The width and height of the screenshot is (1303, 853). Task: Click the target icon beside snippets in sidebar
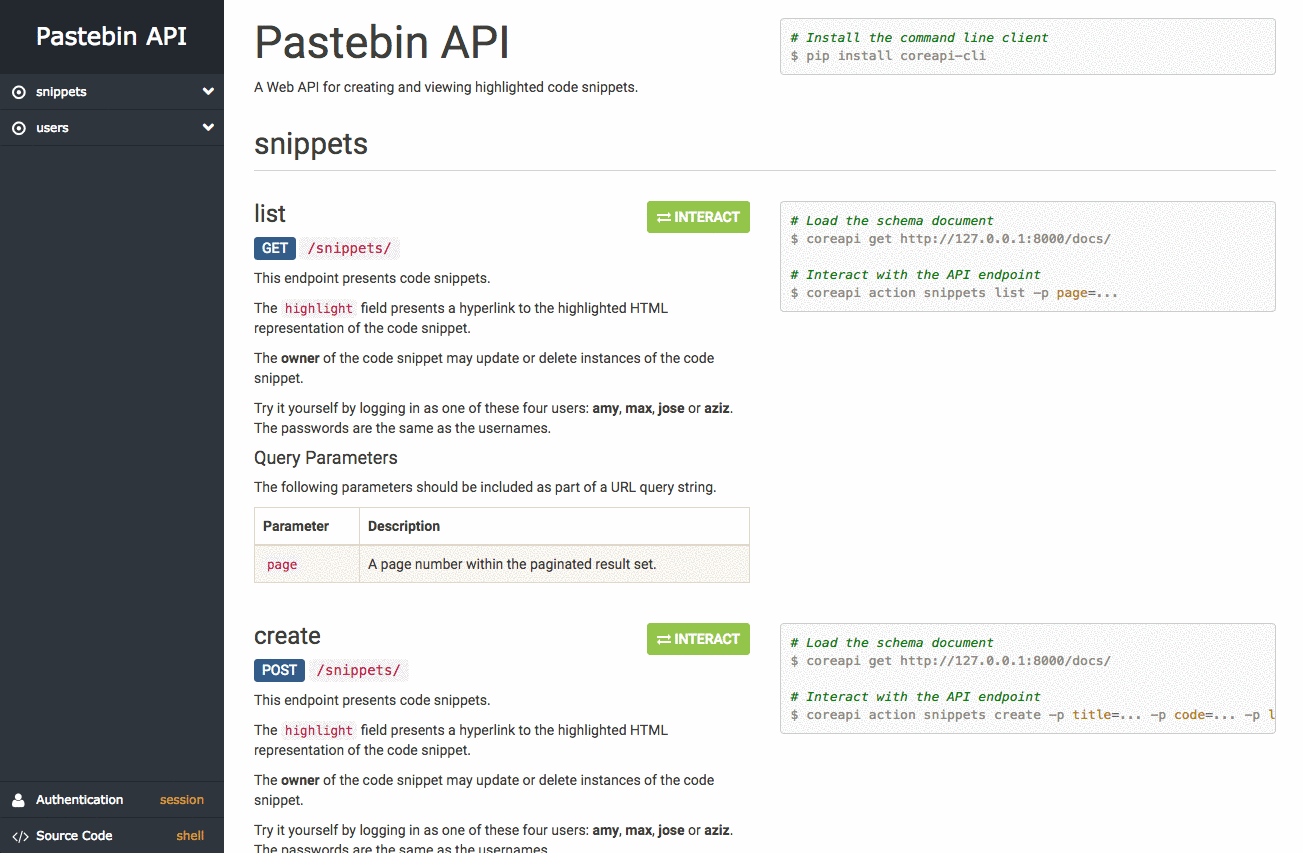point(20,91)
